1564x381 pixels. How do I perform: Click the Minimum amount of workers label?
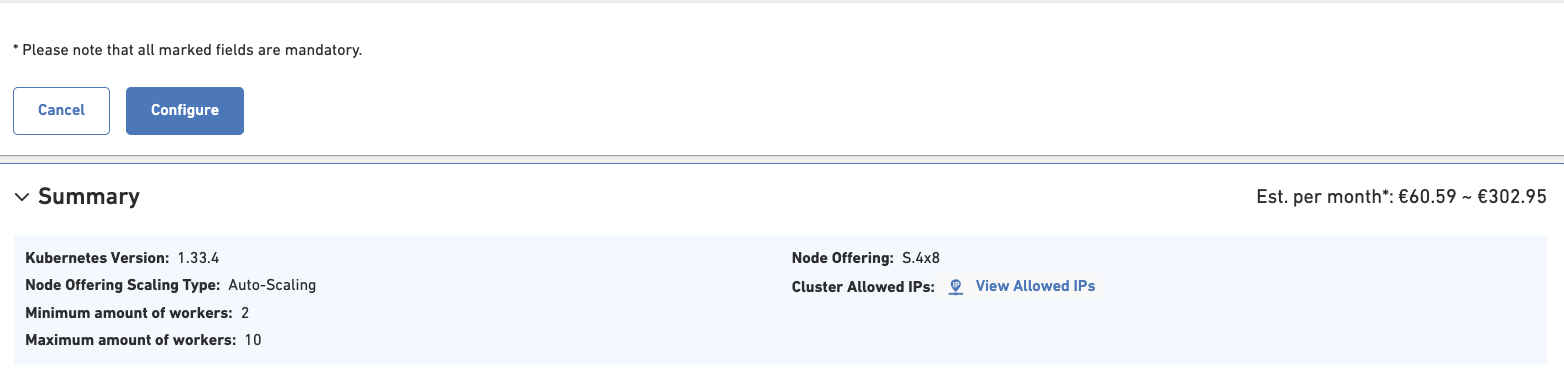pos(129,313)
